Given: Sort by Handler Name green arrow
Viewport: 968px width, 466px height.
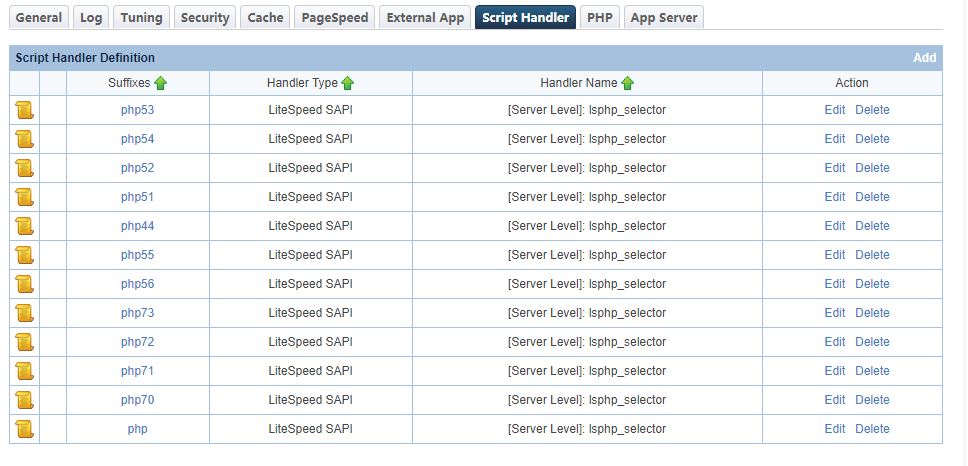Looking at the screenshot, I should click(627, 83).
